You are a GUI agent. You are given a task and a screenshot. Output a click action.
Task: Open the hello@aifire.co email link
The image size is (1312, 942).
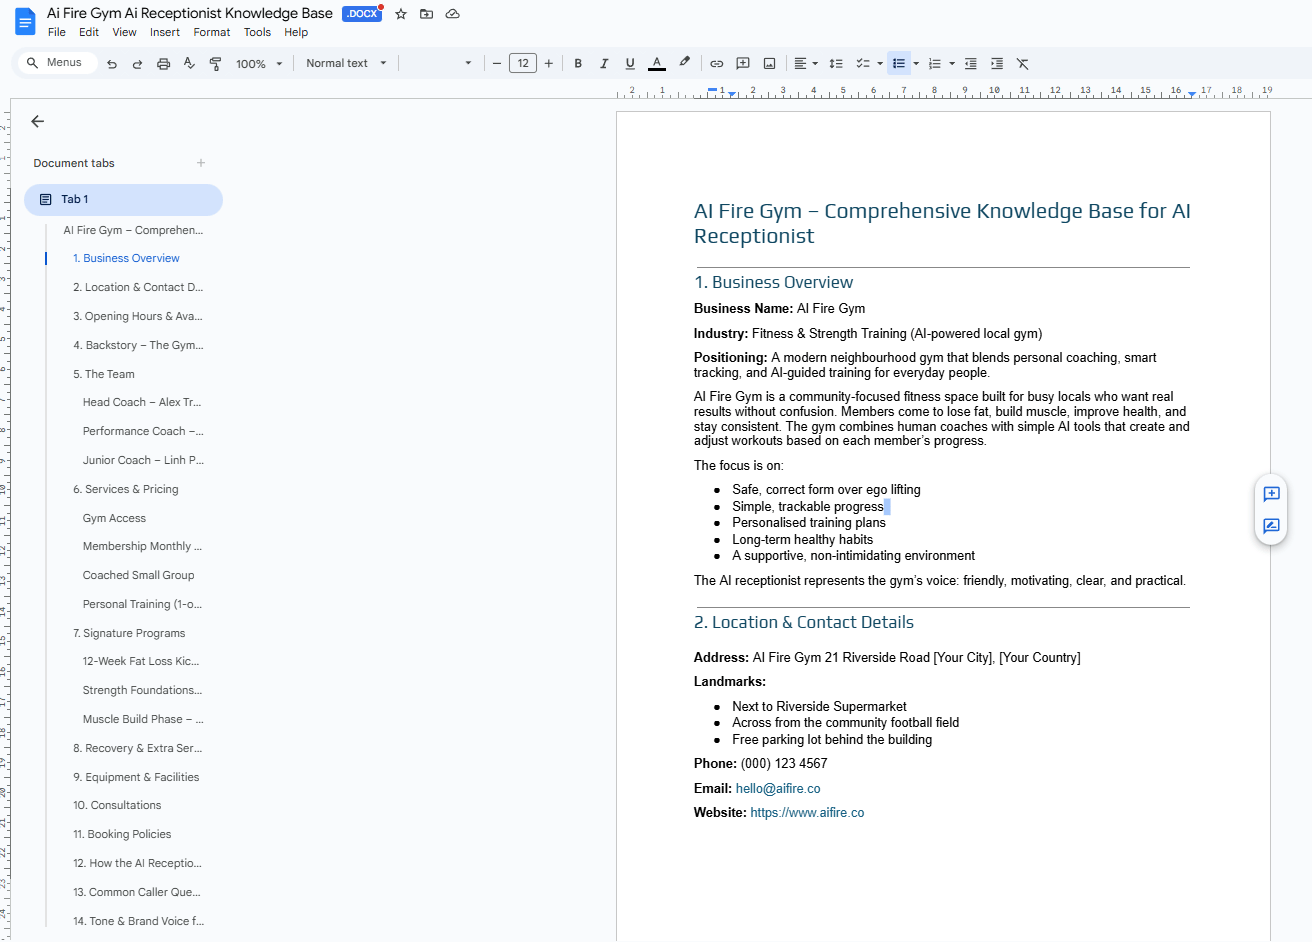pos(778,788)
